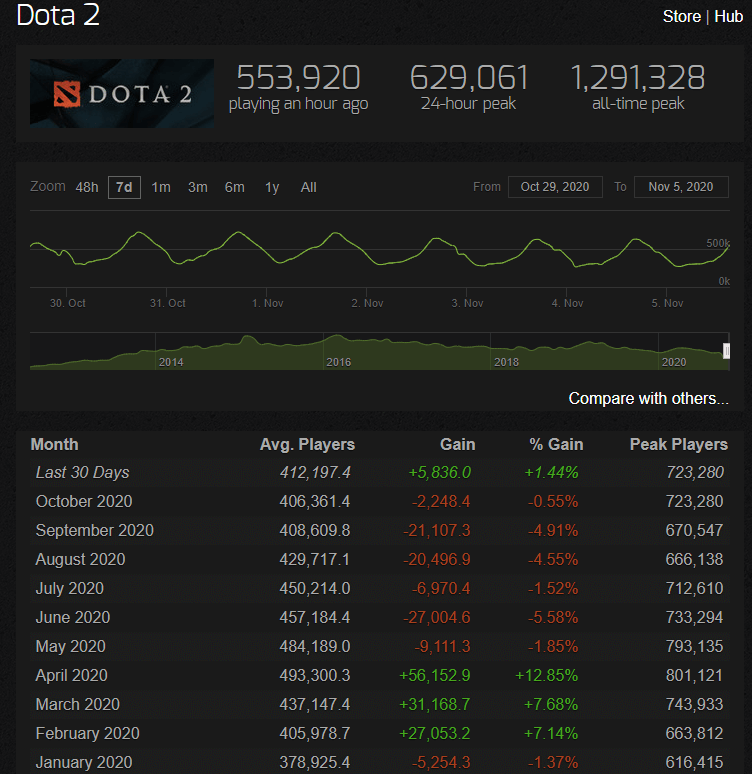This screenshot has height=774, width=752.
Task: Click the +5,836.0 gain value
Action: click(x=439, y=472)
